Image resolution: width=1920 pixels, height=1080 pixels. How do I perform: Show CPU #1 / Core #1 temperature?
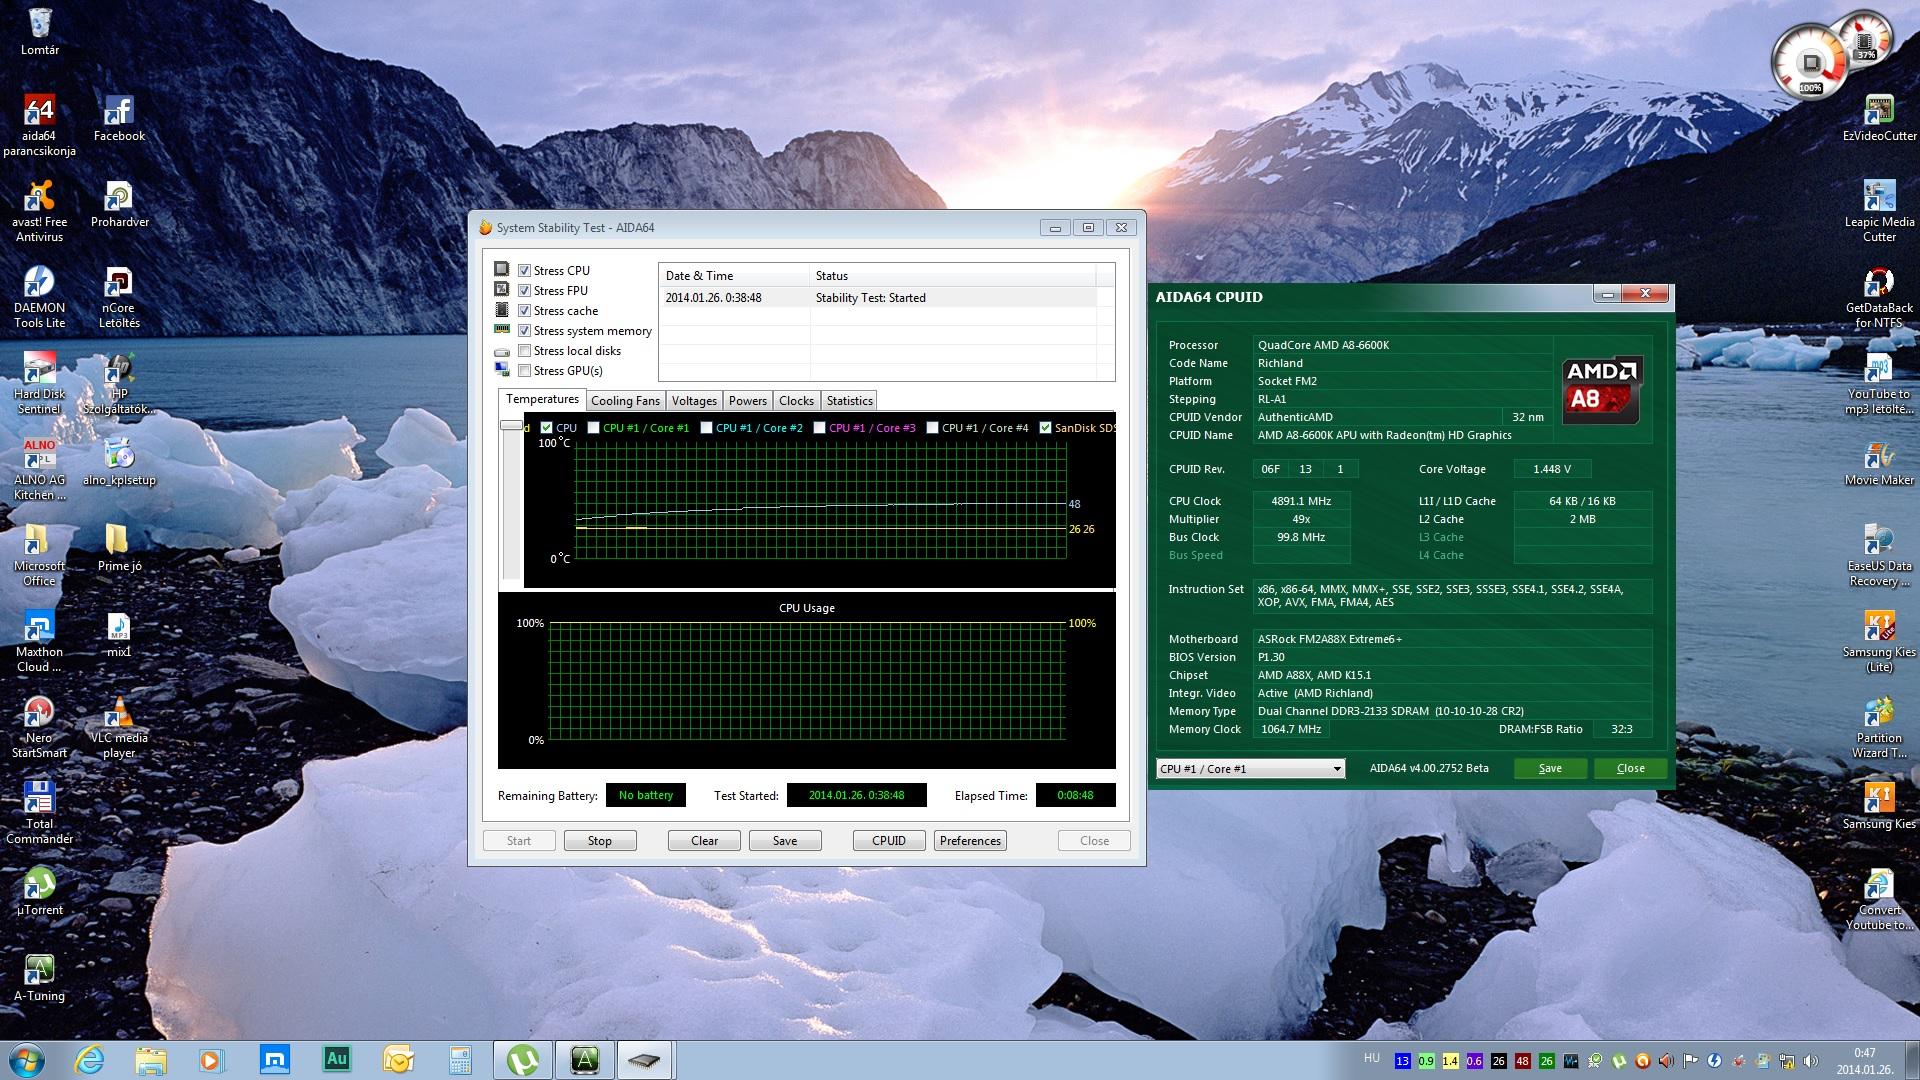click(593, 427)
